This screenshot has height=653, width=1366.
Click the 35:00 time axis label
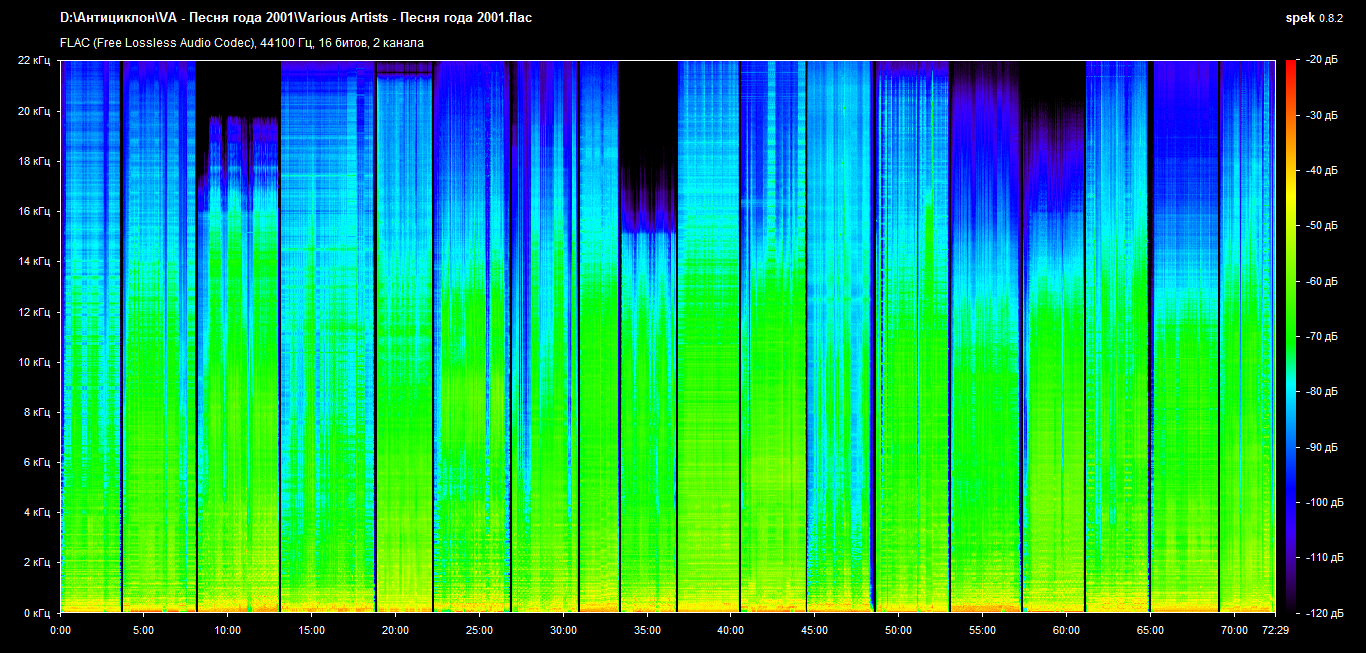647,630
